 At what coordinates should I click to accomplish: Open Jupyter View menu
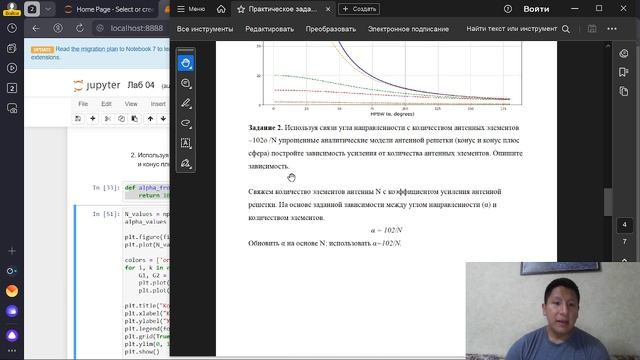pos(131,104)
